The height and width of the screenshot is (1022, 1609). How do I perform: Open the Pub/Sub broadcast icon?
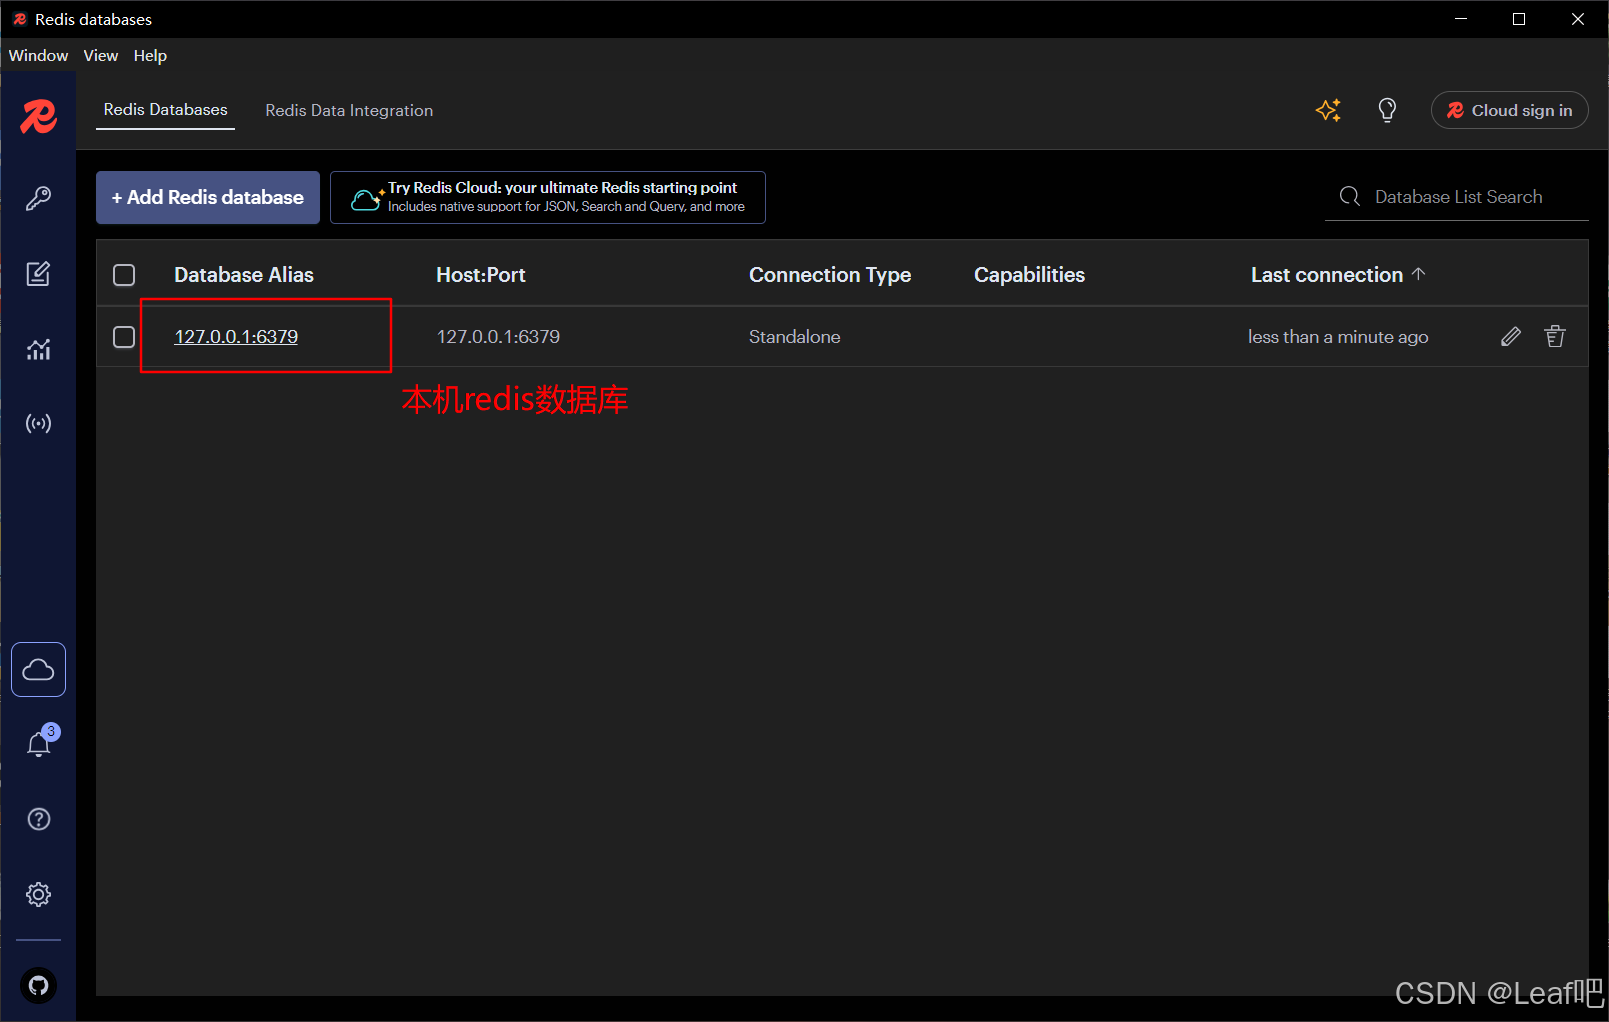(38, 424)
